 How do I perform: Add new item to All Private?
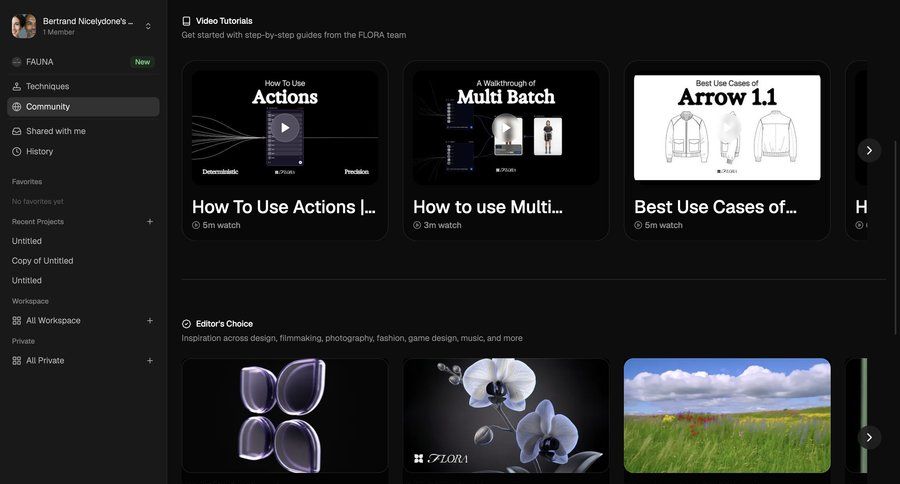pos(150,361)
